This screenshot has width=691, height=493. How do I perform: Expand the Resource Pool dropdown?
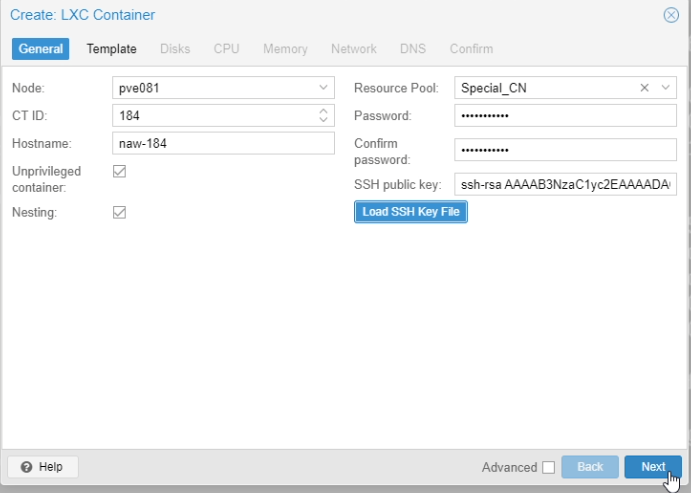[x=665, y=88]
